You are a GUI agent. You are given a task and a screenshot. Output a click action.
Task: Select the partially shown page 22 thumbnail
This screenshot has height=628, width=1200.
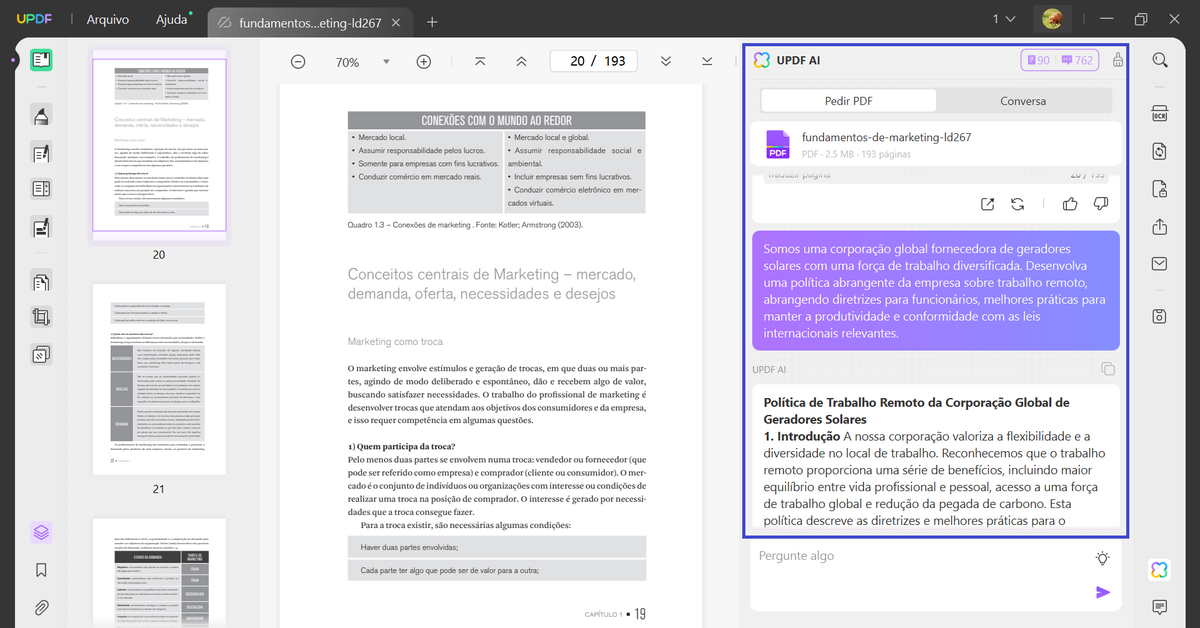click(x=159, y=572)
